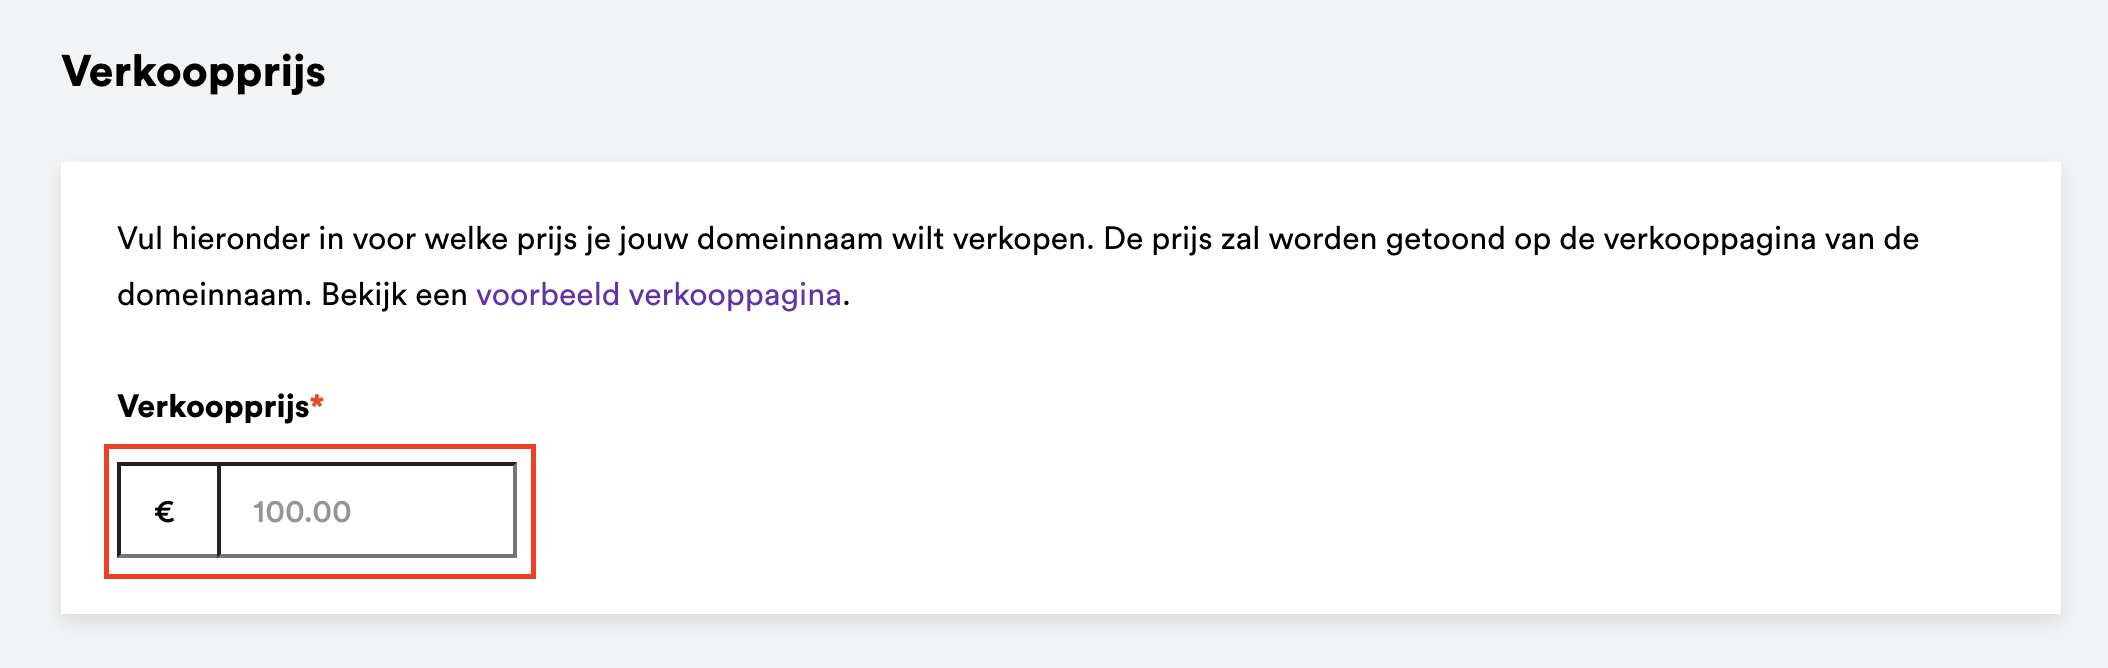Focus the Verkoopprijs amount field
Viewport: 2108px width, 668px height.
pos(367,511)
